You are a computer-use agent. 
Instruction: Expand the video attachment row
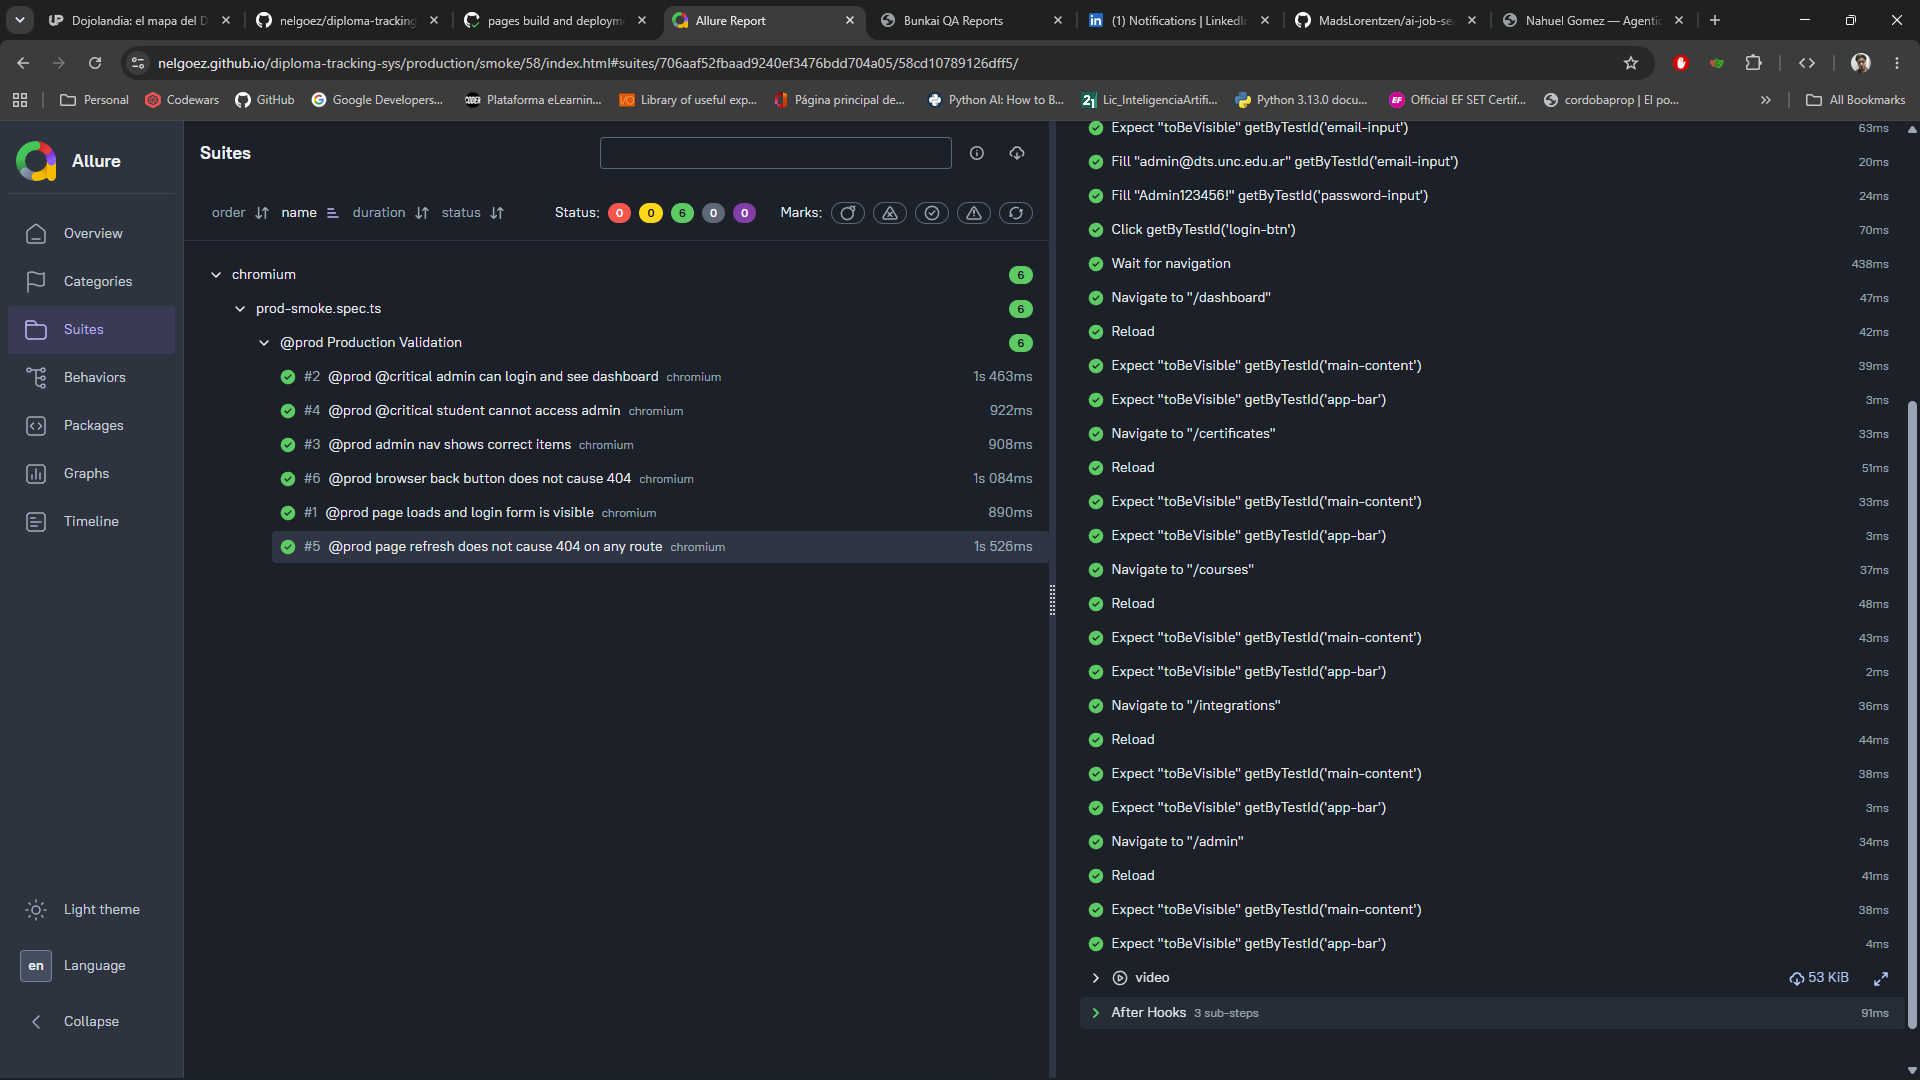coord(1095,978)
